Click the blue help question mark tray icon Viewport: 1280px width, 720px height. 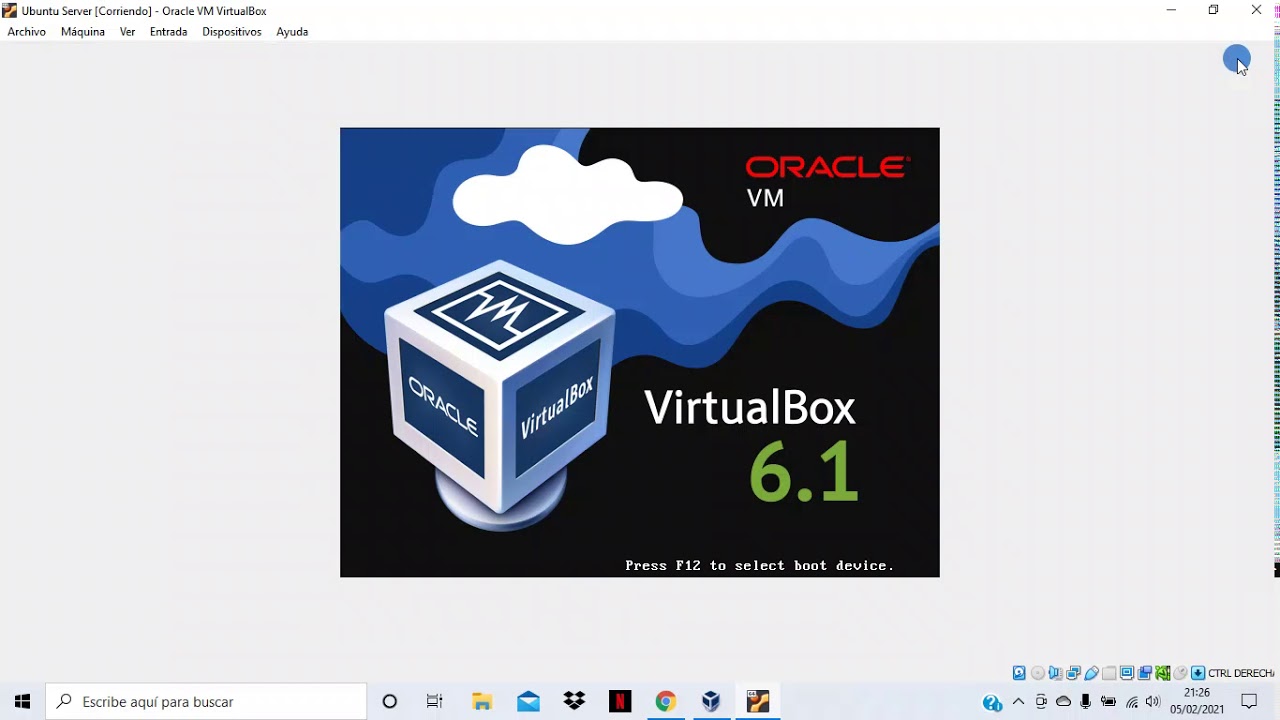[992, 703]
